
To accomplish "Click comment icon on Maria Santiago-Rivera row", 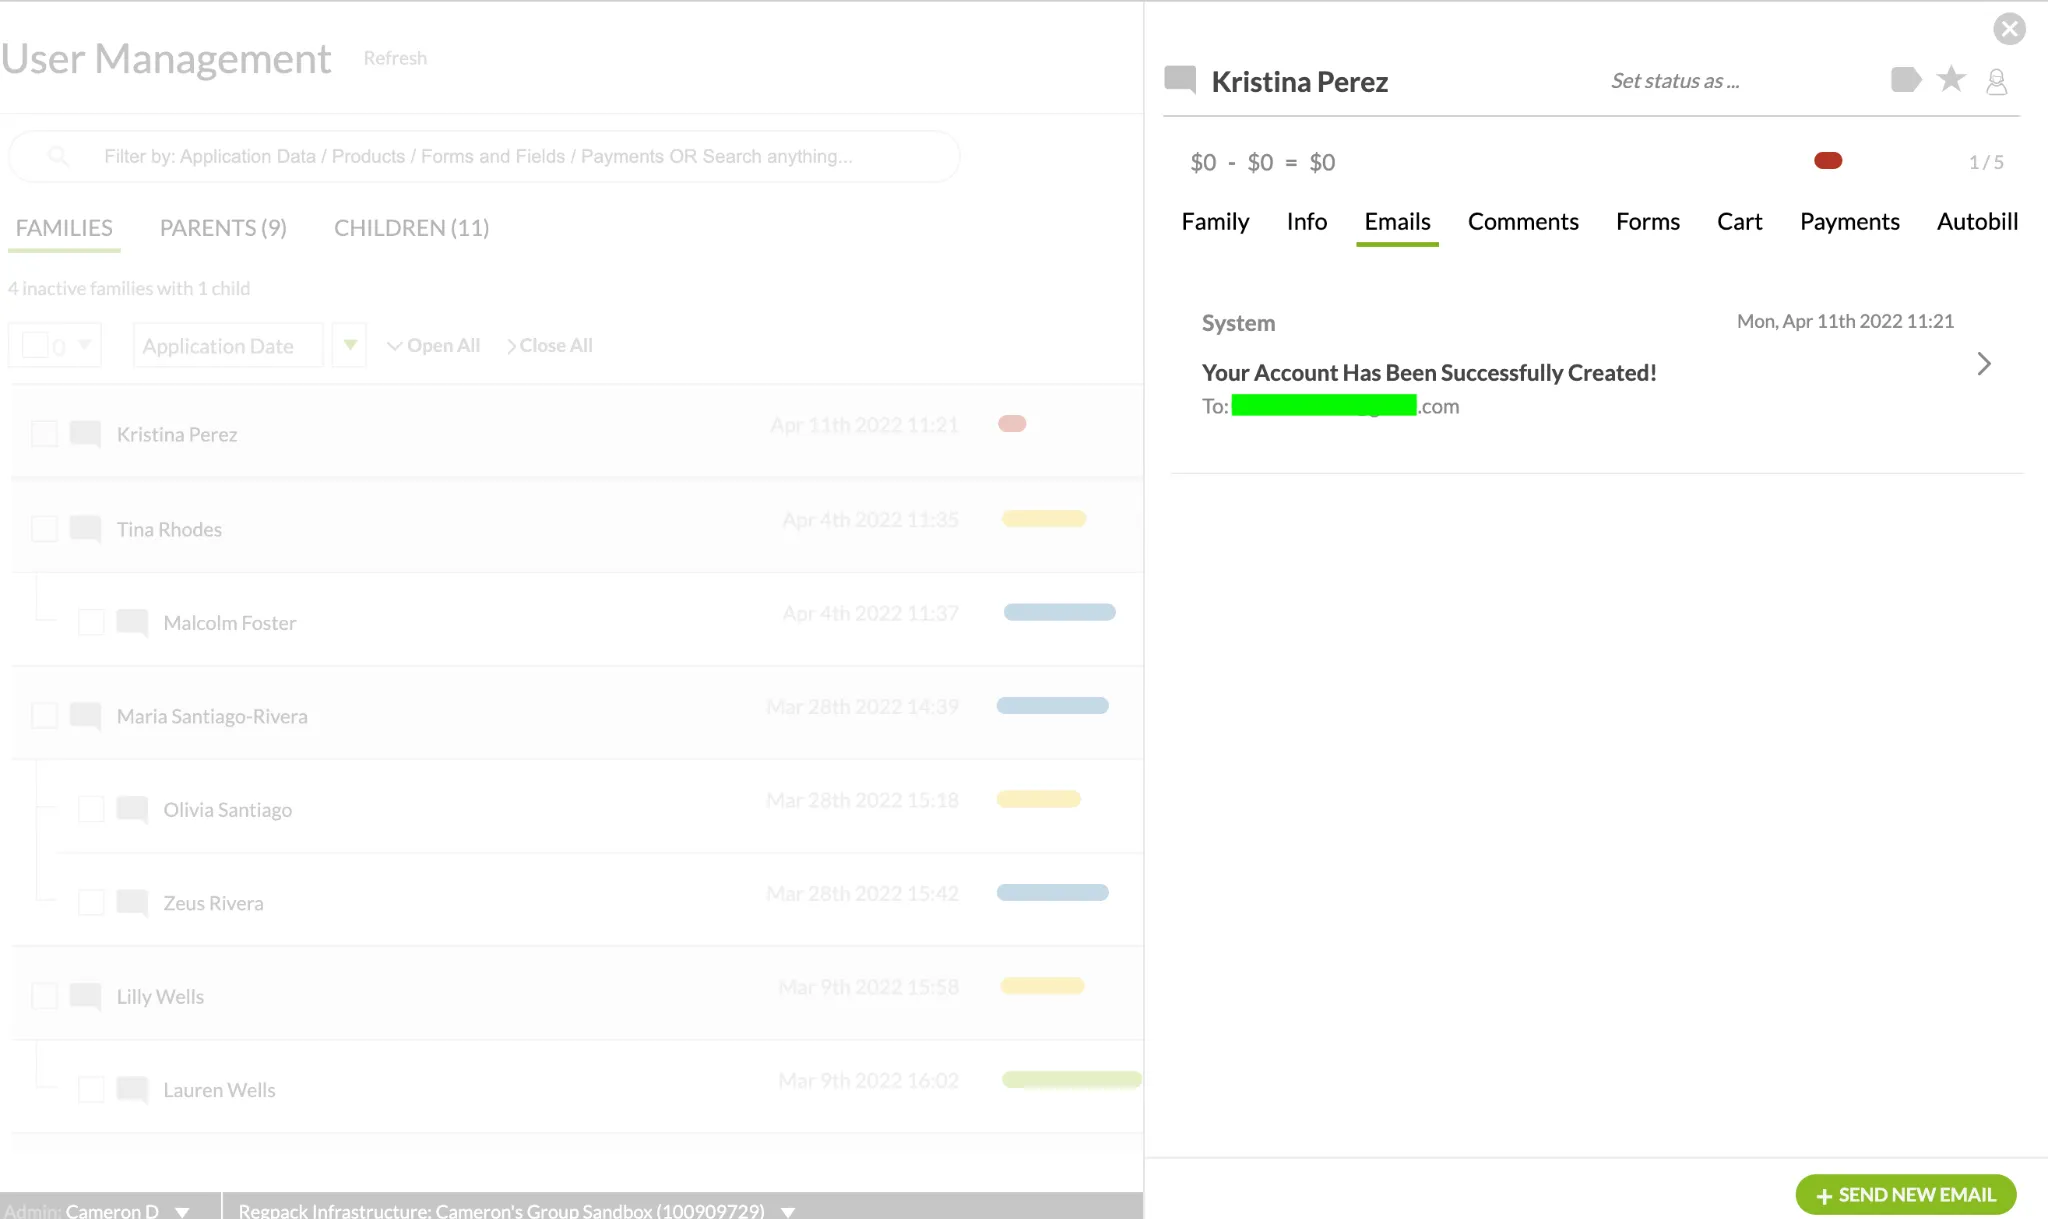I will pyautogui.click(x=86, y=715).
